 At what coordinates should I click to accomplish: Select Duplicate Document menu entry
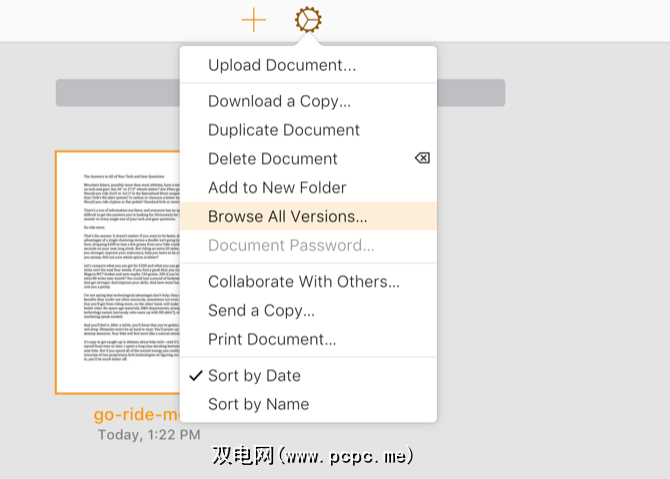pyautogui.click(x=284, y=130)
